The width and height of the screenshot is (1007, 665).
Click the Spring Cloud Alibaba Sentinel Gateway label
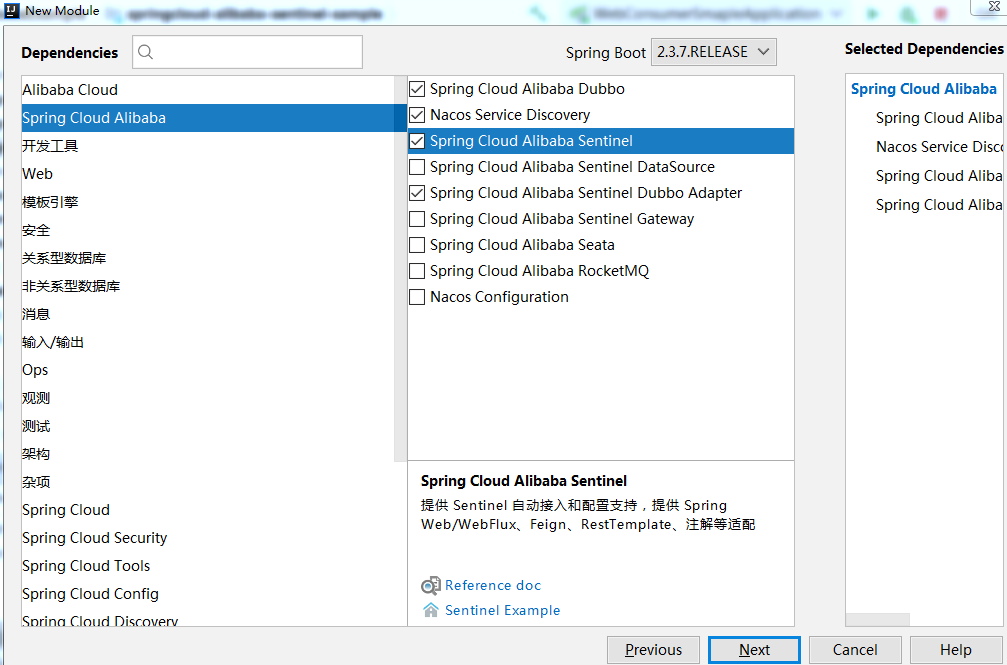(562, 219)
